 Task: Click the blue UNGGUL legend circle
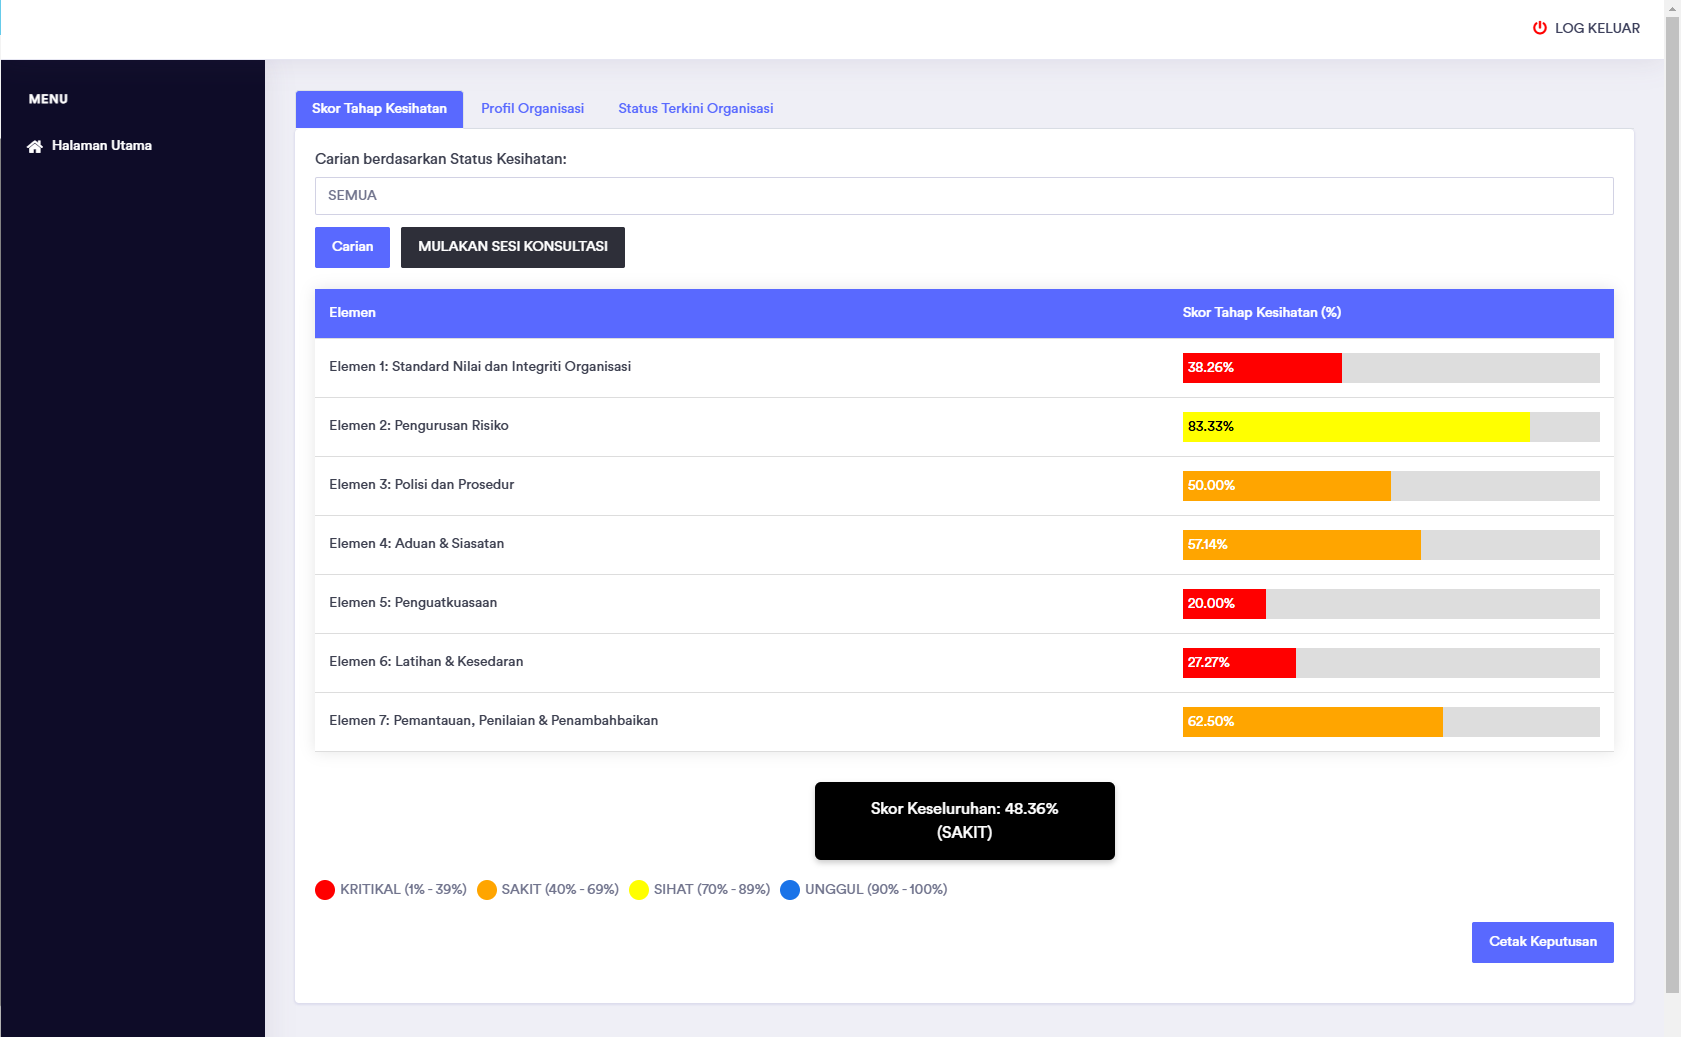pyautogui.click(x=790, y=890)
